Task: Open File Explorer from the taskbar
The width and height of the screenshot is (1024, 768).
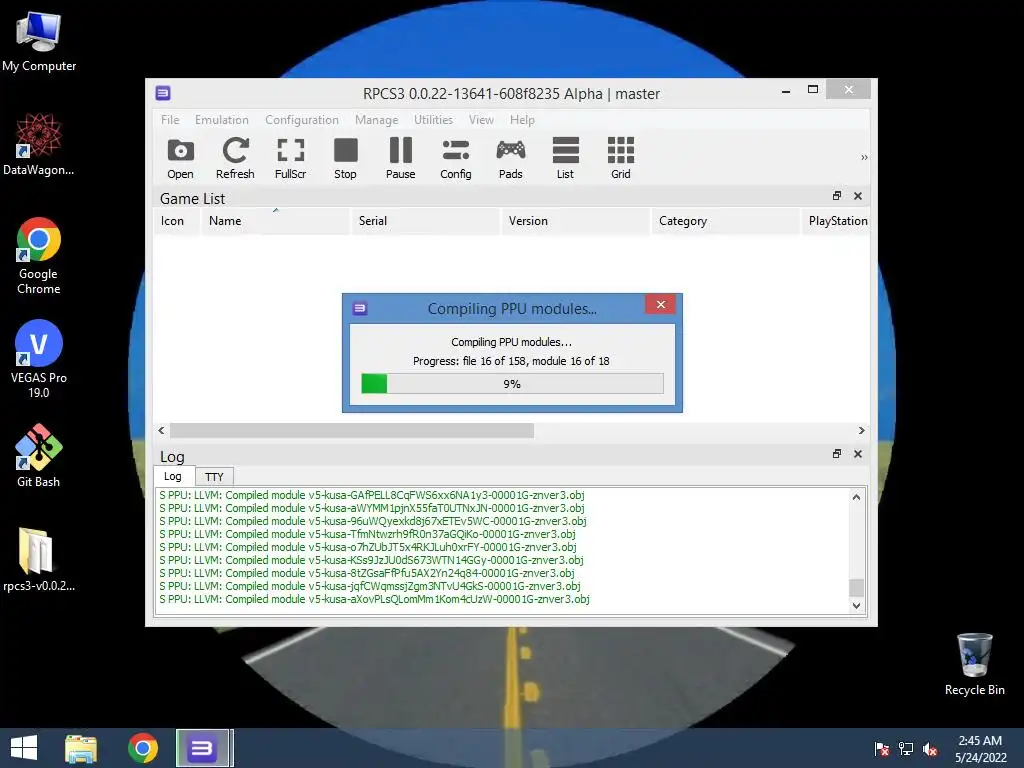Action: tap(81, 748)
